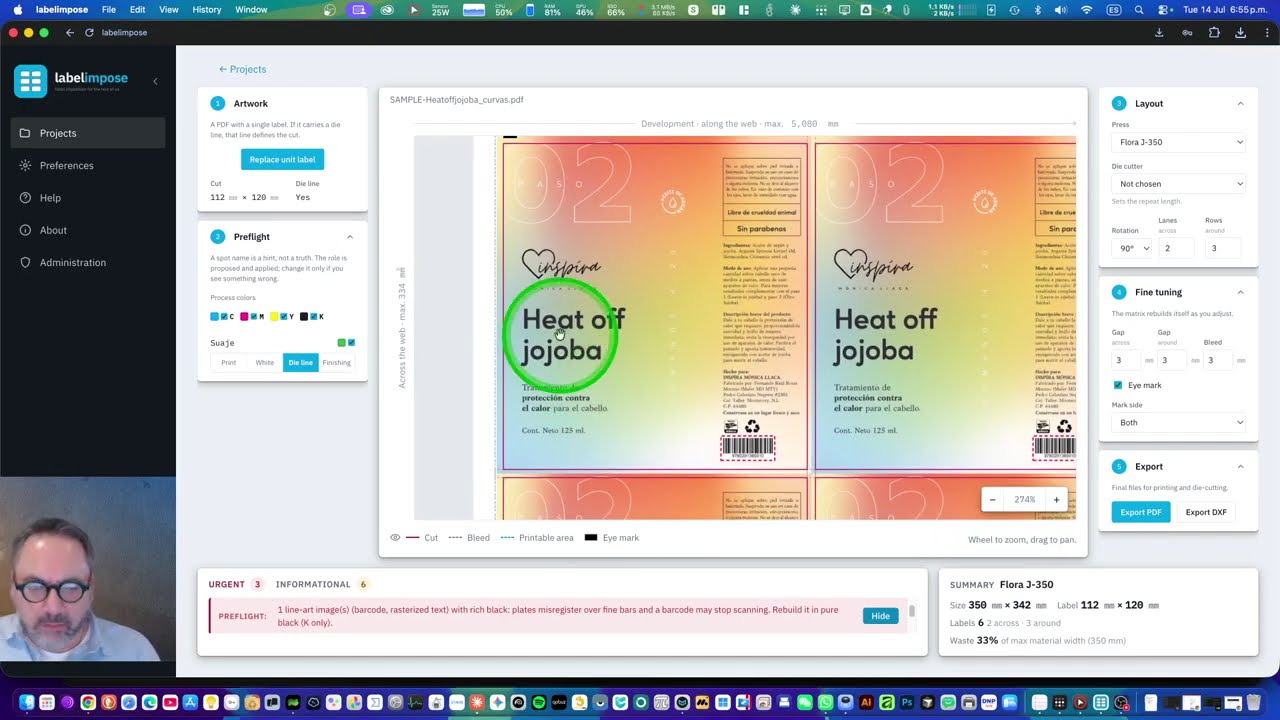Click the cyan C color swatch
The width and height of the screenshot is (1280, 720).
pos(214,317)
